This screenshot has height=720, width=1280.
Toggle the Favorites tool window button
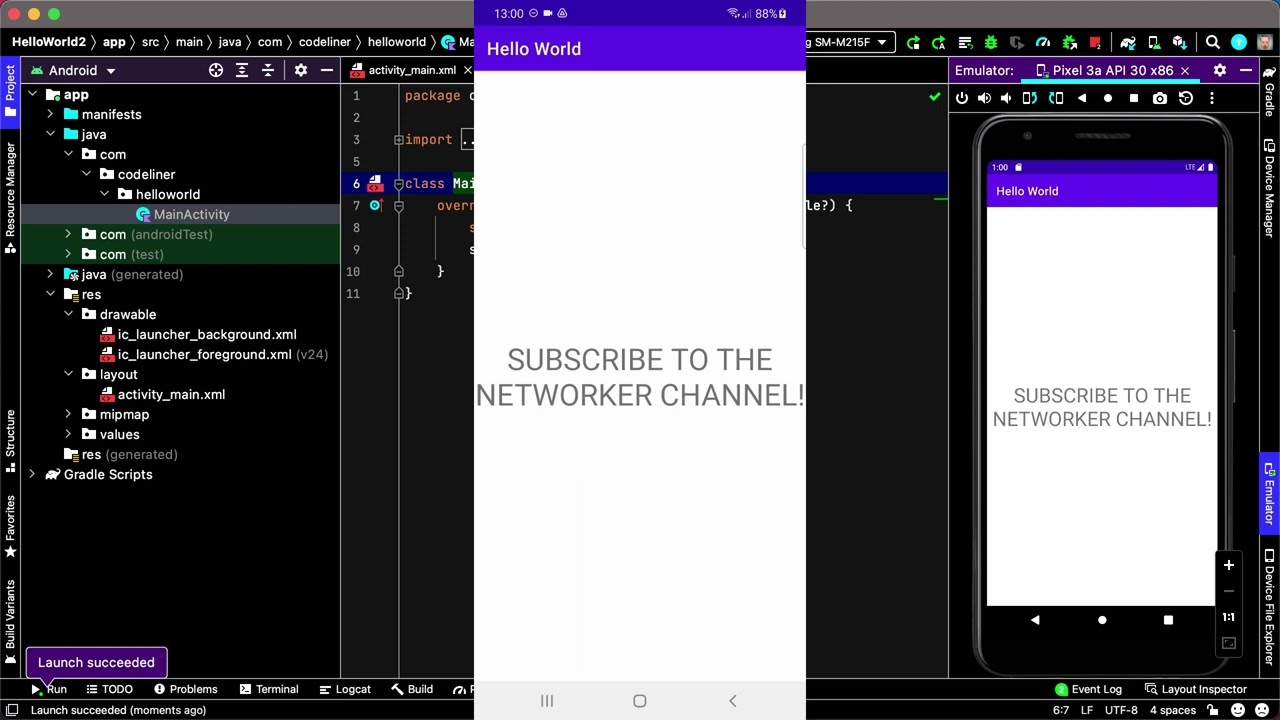[x=10, y=524]
